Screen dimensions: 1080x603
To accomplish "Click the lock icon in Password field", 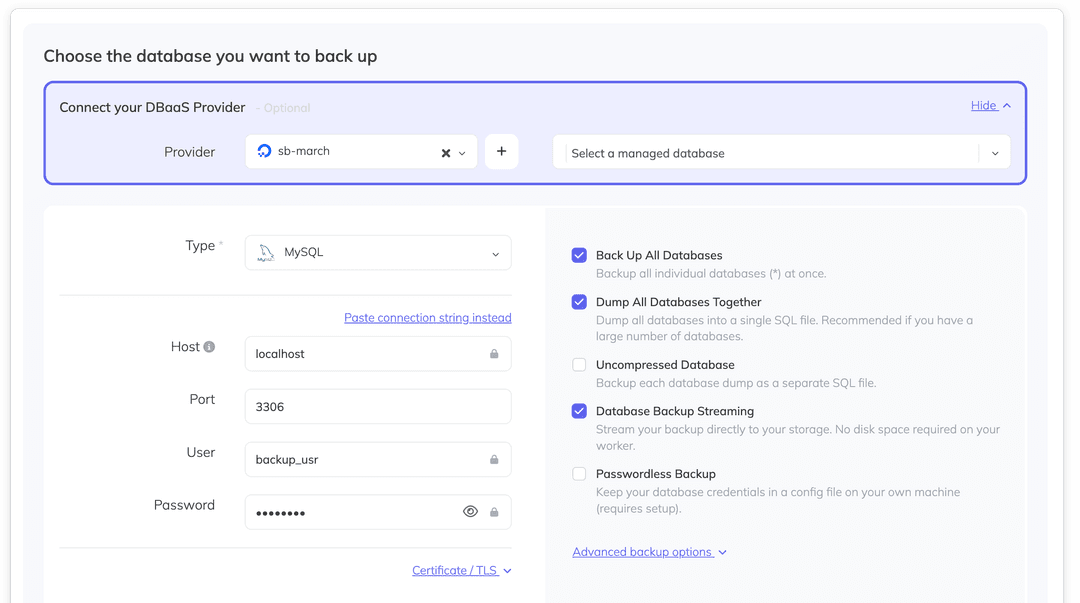I will 494,512.
